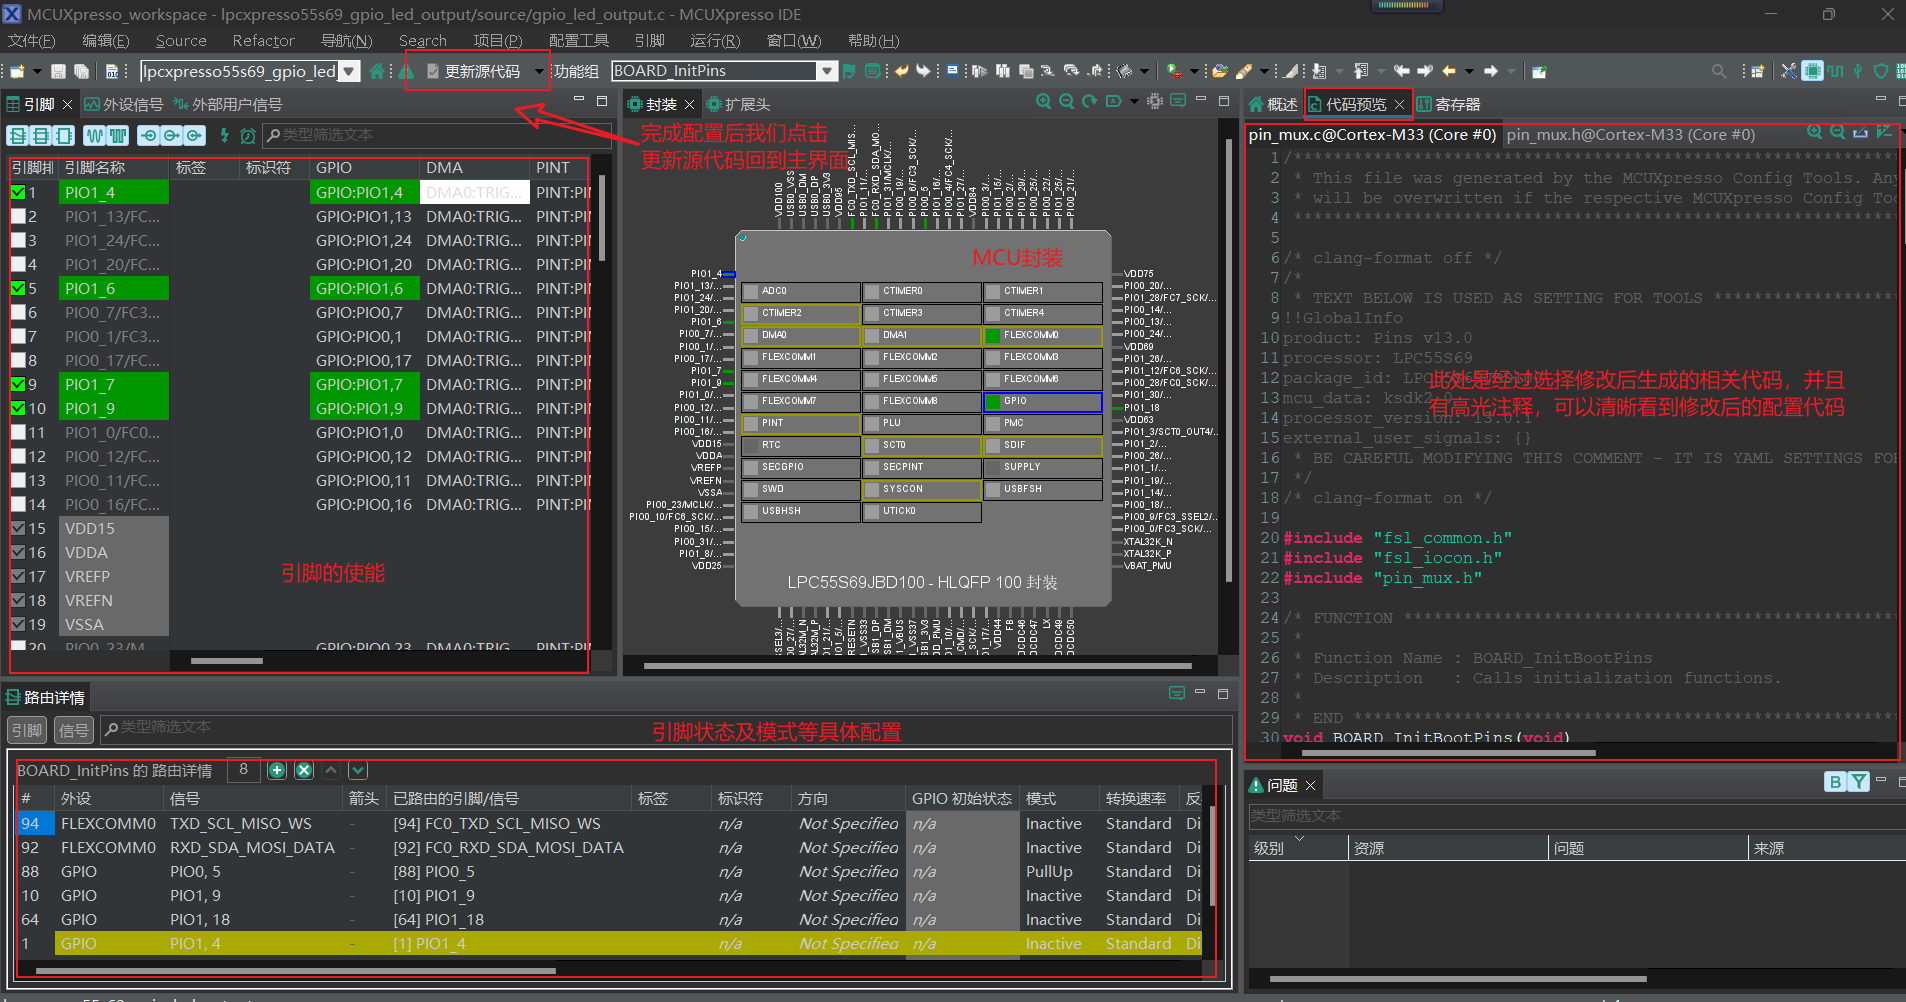Viewport: 1906px width, 1002px height.
Task: Open dropdown arrow next to Update Code button
Action: (540, 71)
